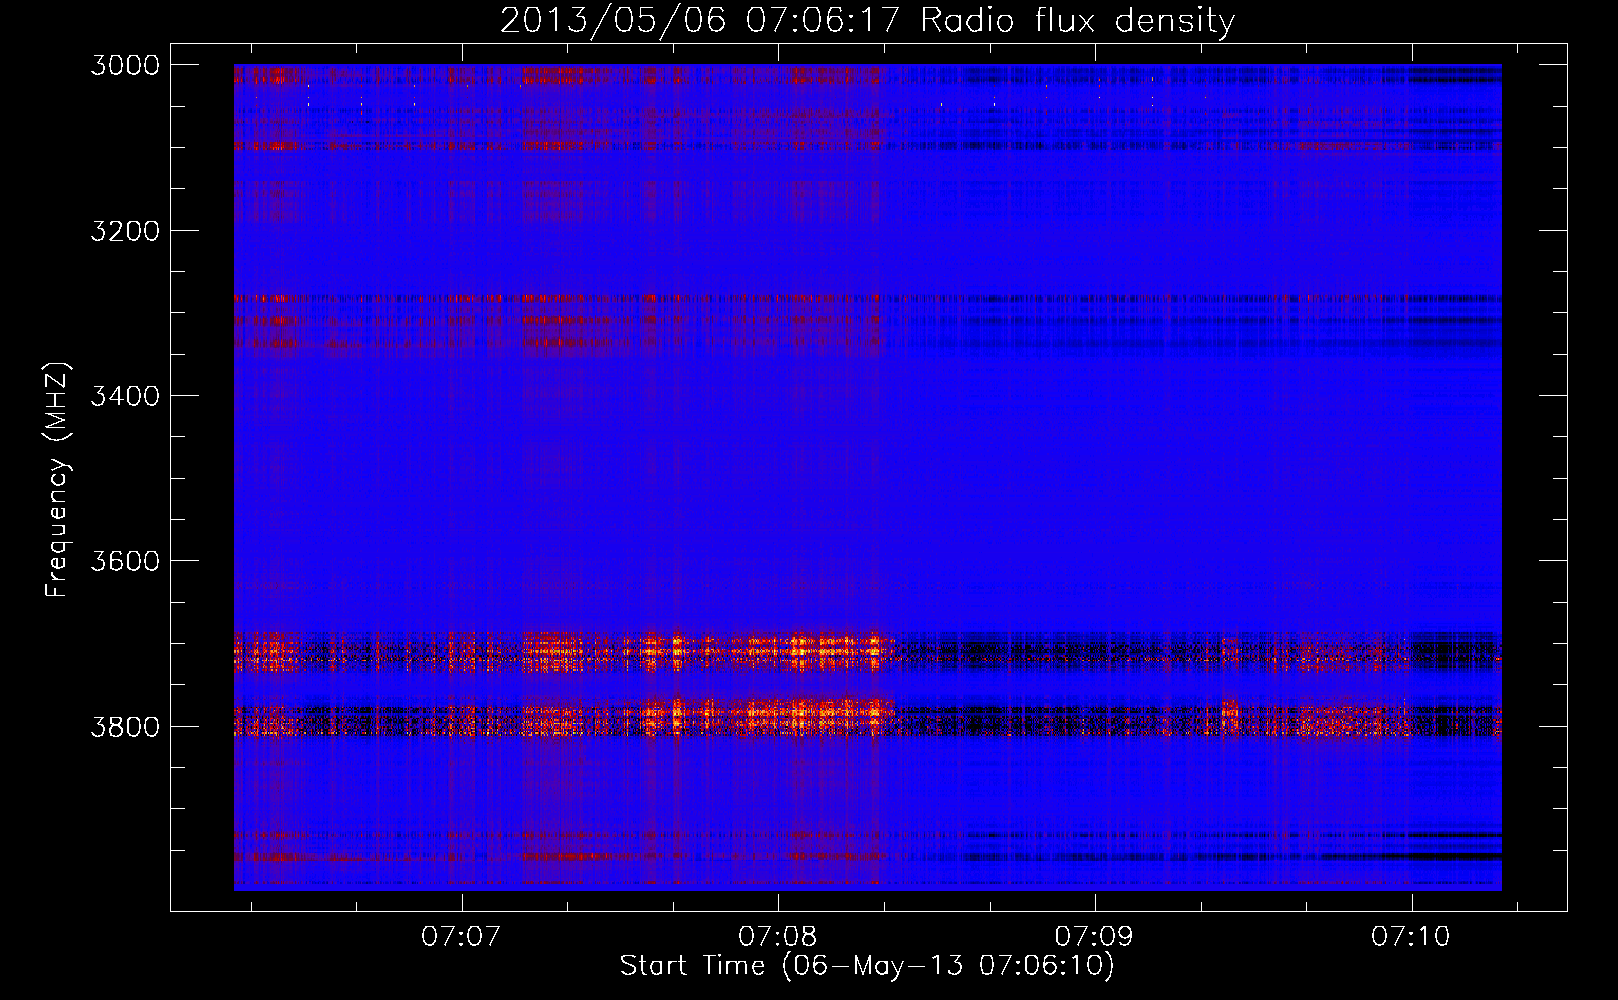
Task: Click the 3000 frequency tick label
Action: tap(125, 65)
